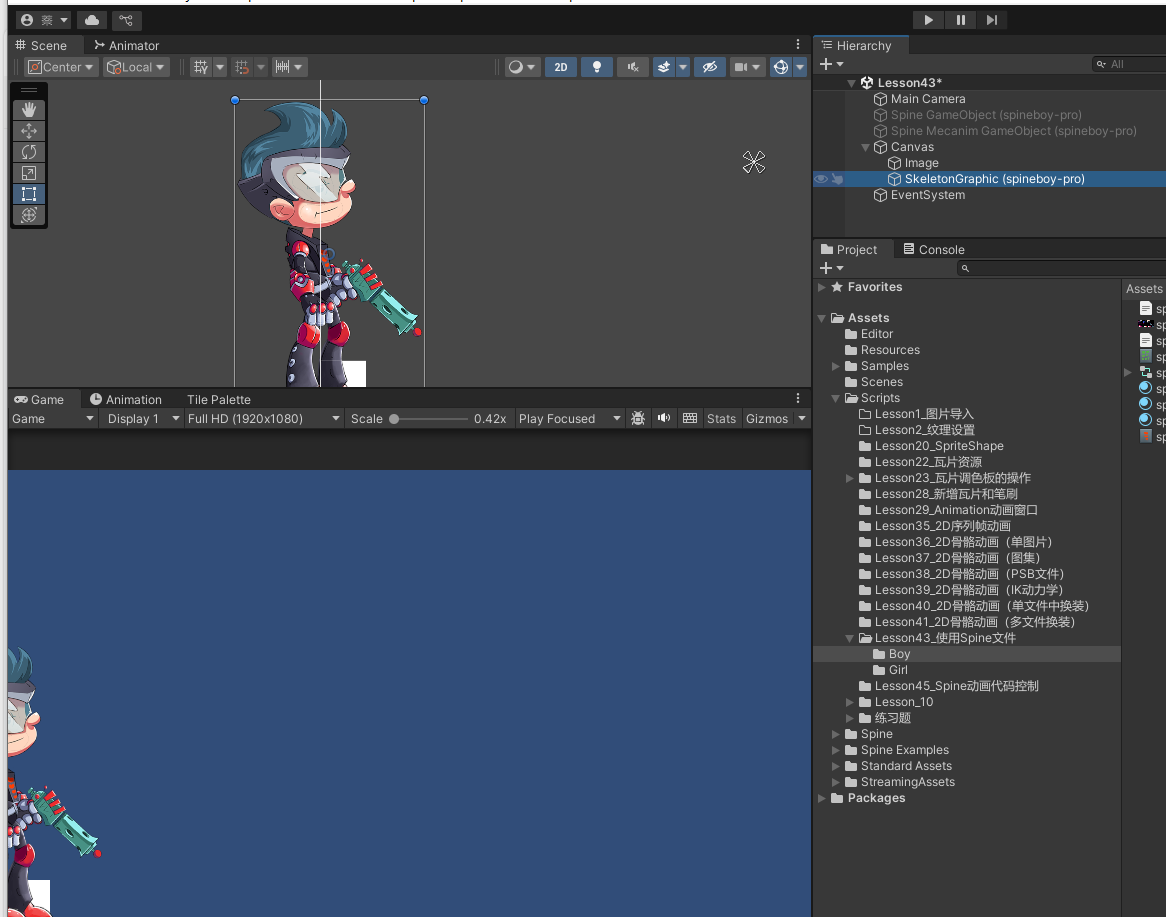The width and height of the screenshot is (1166, 917).
Task: Toggle scene audio mute
Action: pos(633,67)
